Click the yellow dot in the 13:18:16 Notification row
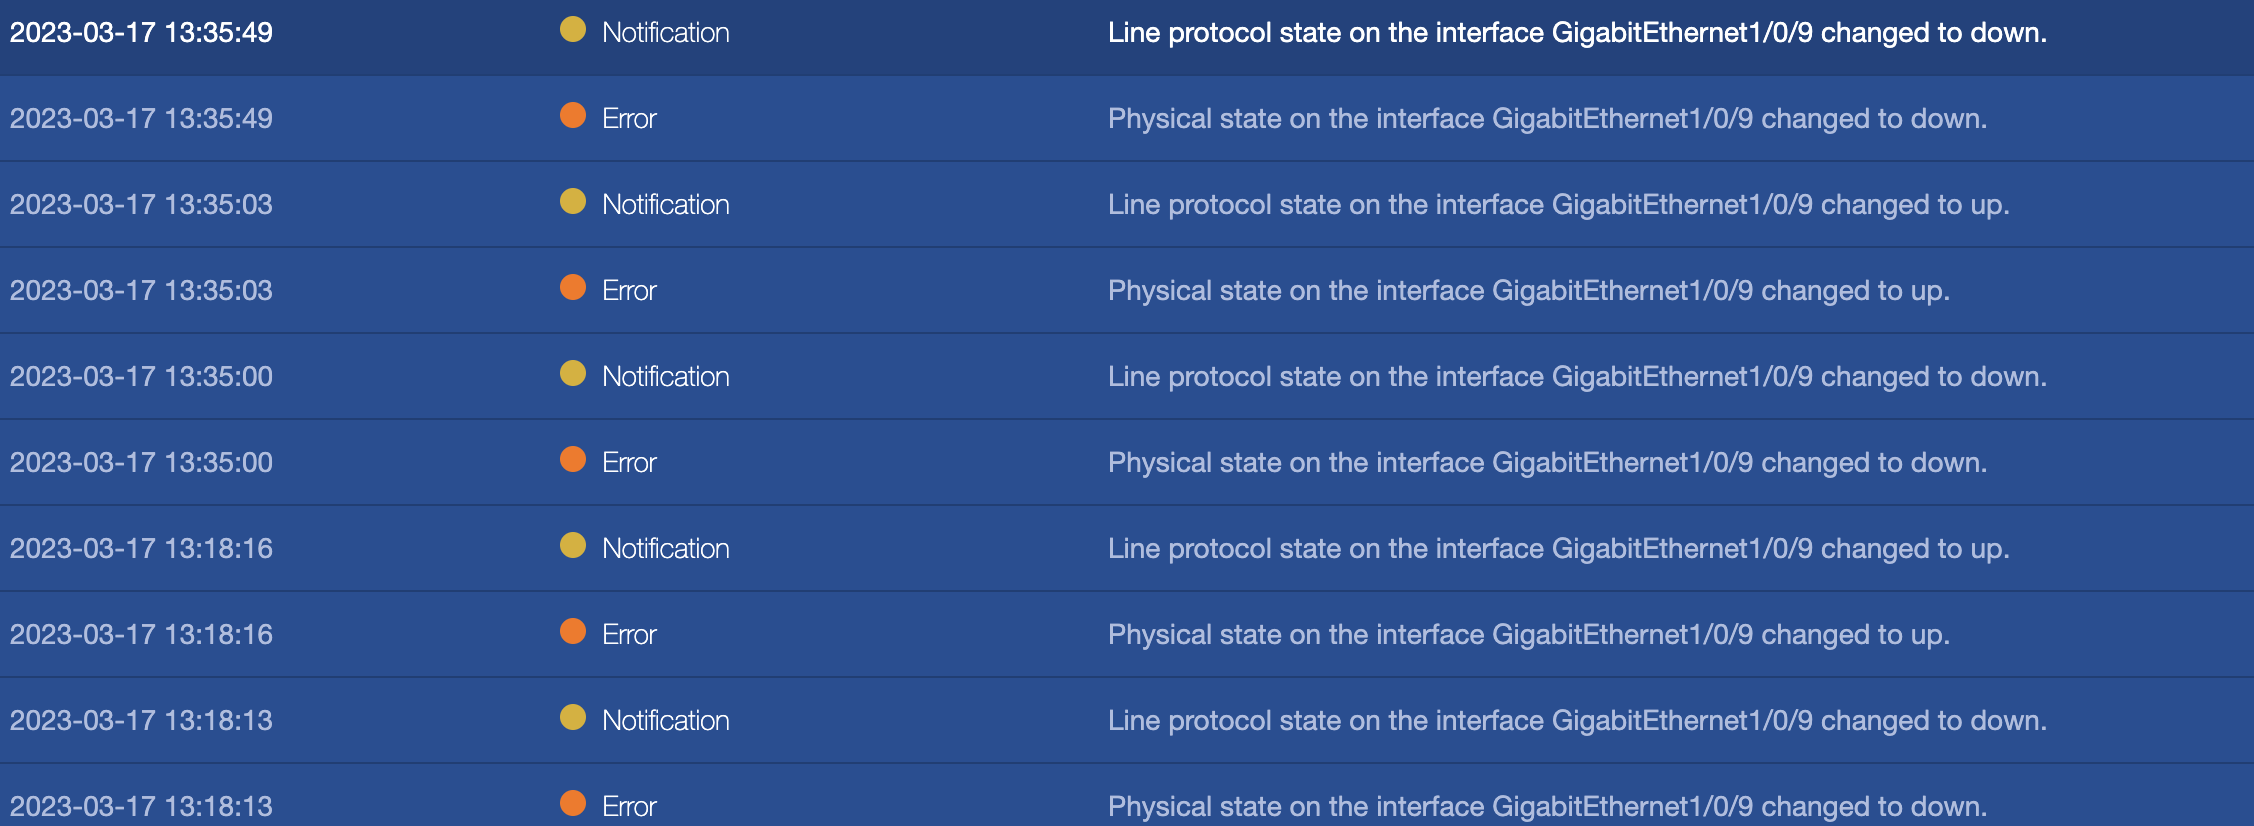 573,546
